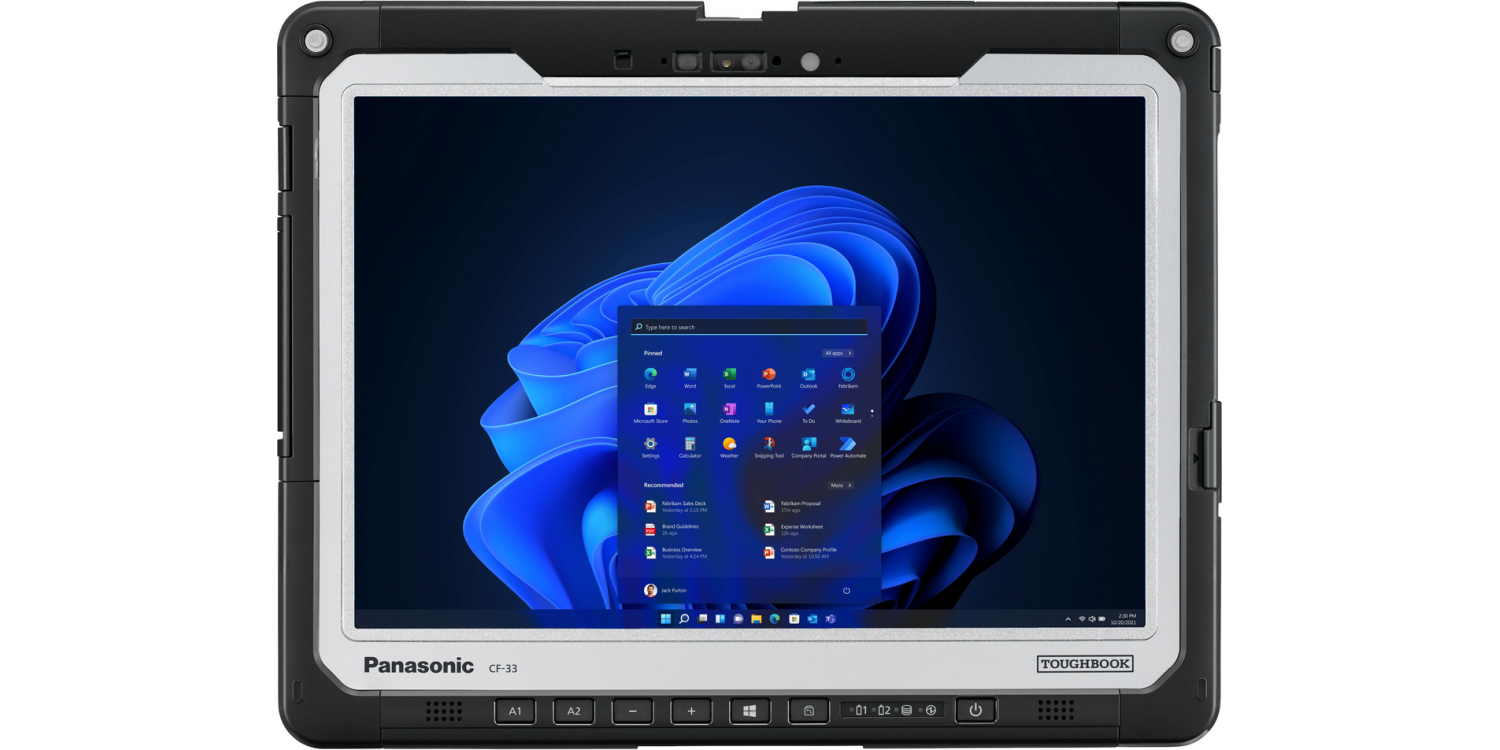The height and width of the screenshot is (750, 1500).
Task: Show All apps list
Action: click(838, 353)
